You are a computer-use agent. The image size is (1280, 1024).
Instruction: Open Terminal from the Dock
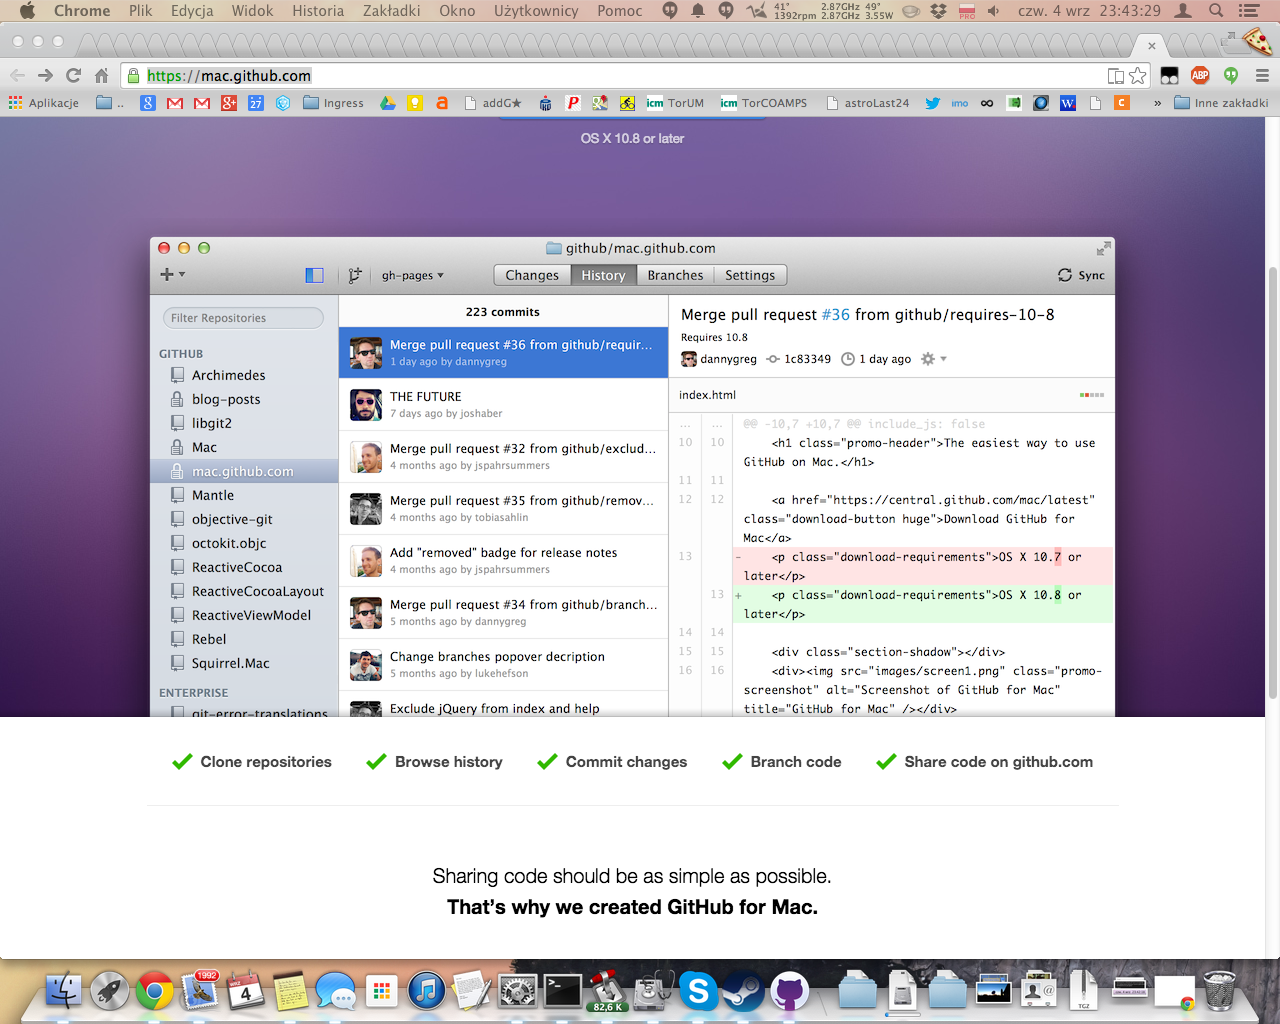pyautogui.click(x=563, y=991)
